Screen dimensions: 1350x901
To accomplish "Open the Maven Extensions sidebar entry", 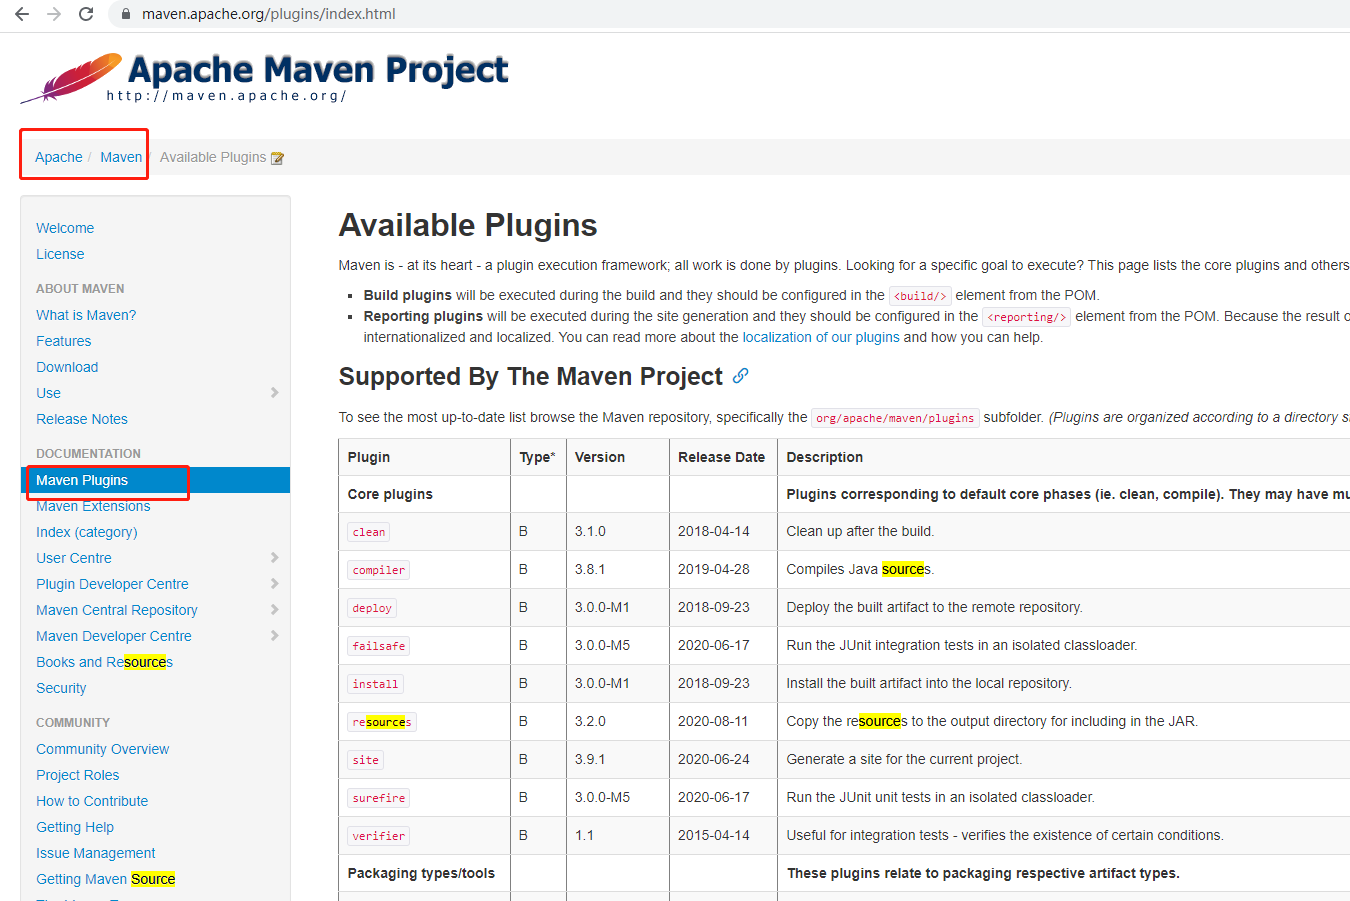I will click(91, 506).
